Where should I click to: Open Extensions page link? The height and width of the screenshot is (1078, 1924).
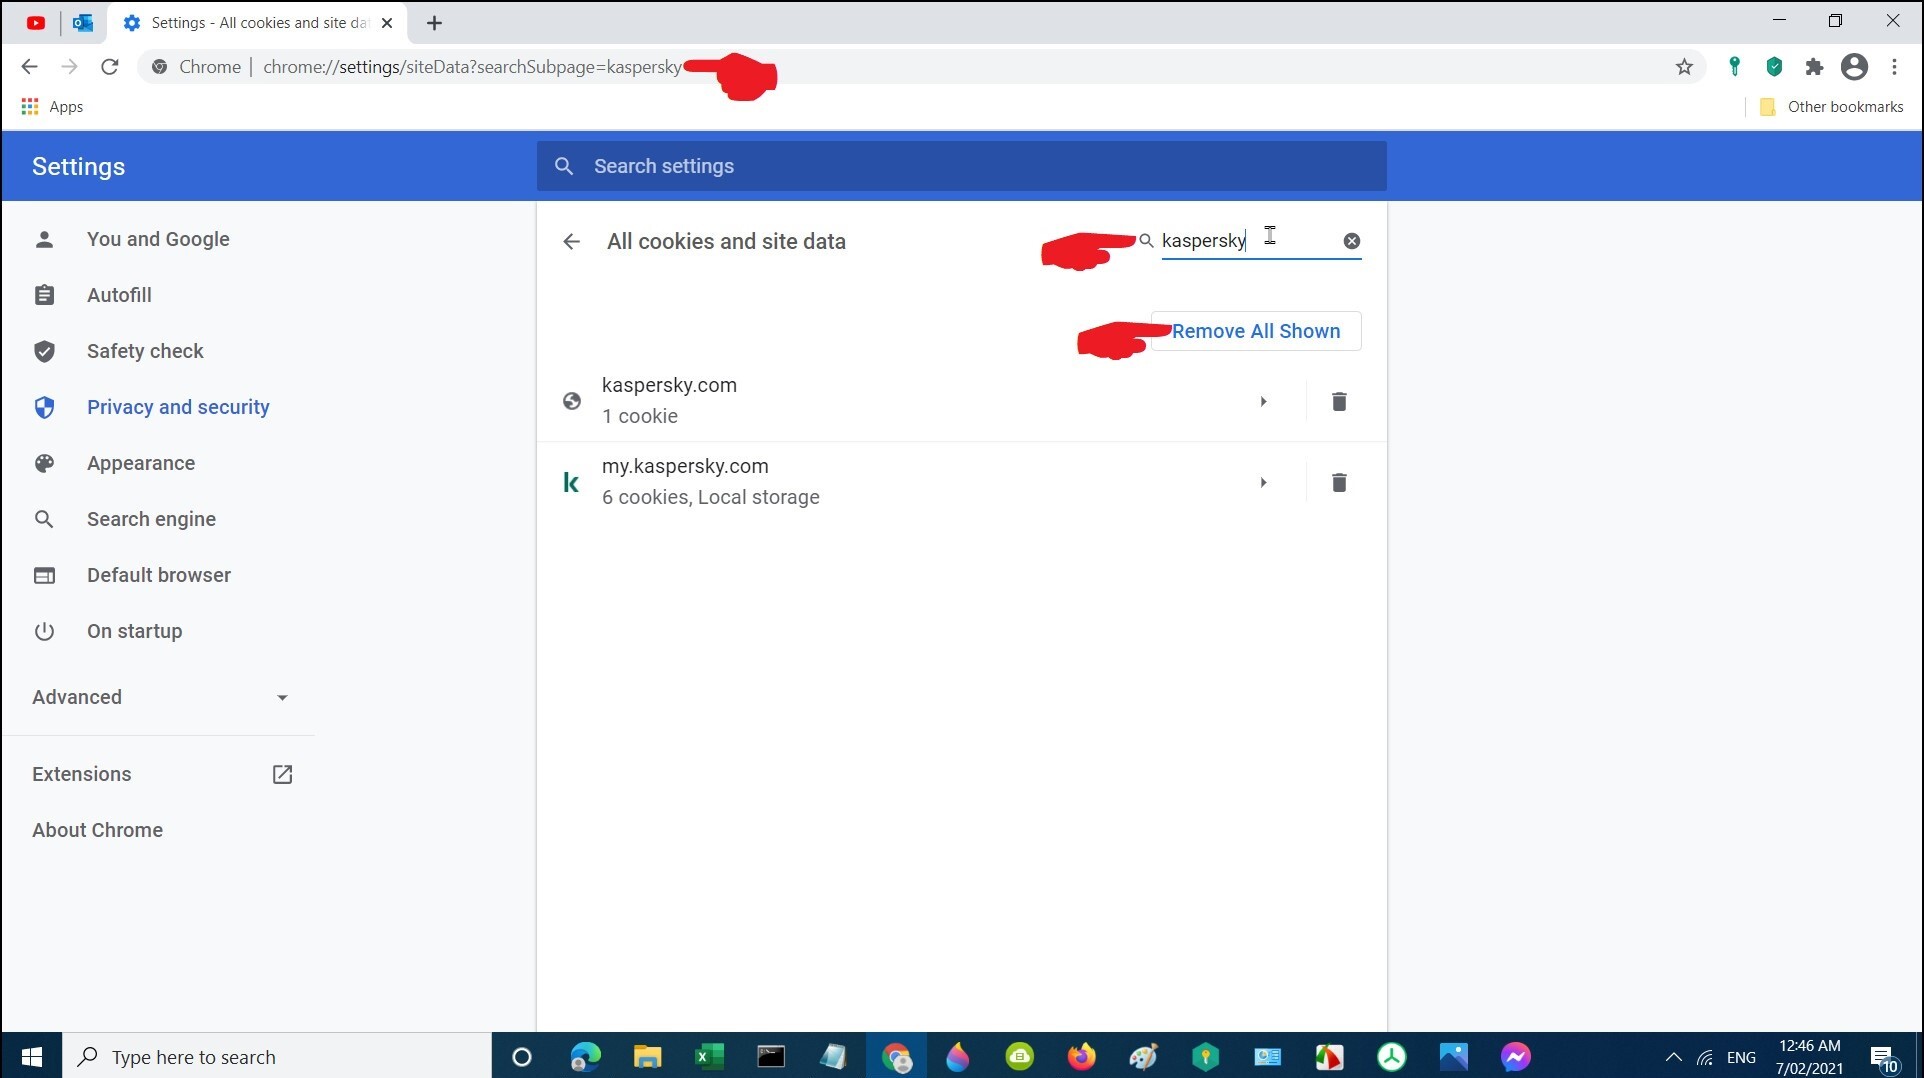[x=162, y=774]
